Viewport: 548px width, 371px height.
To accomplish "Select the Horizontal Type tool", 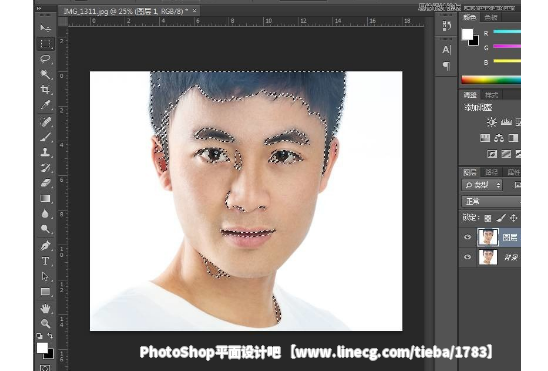I will click(45, 261).
